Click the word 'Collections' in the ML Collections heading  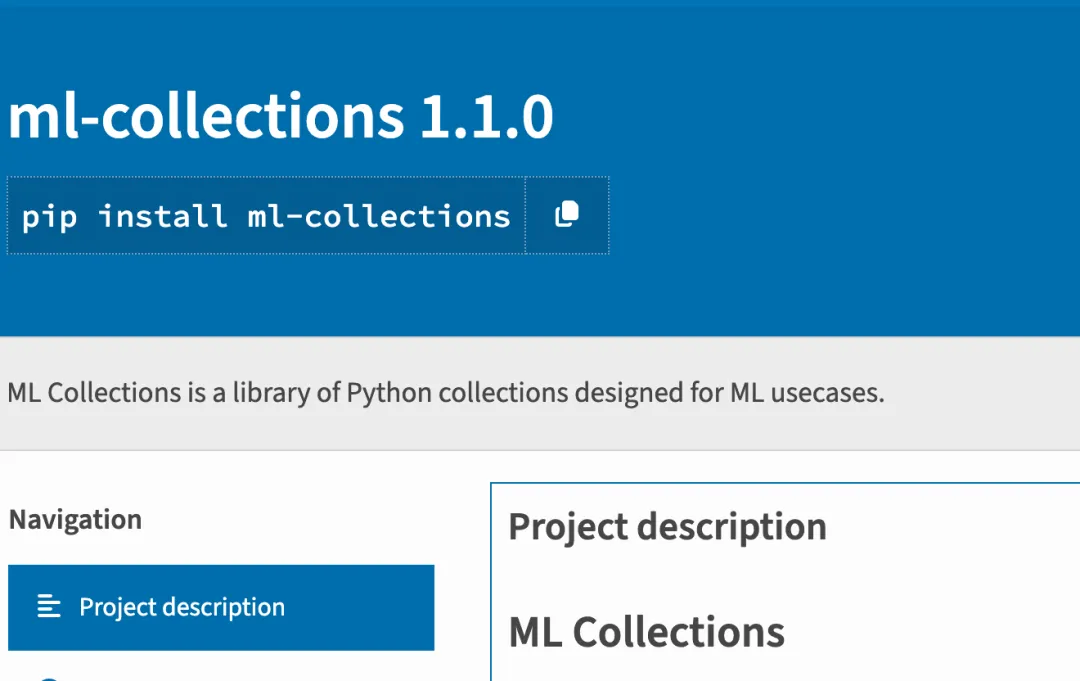click(x=678, y=632)
